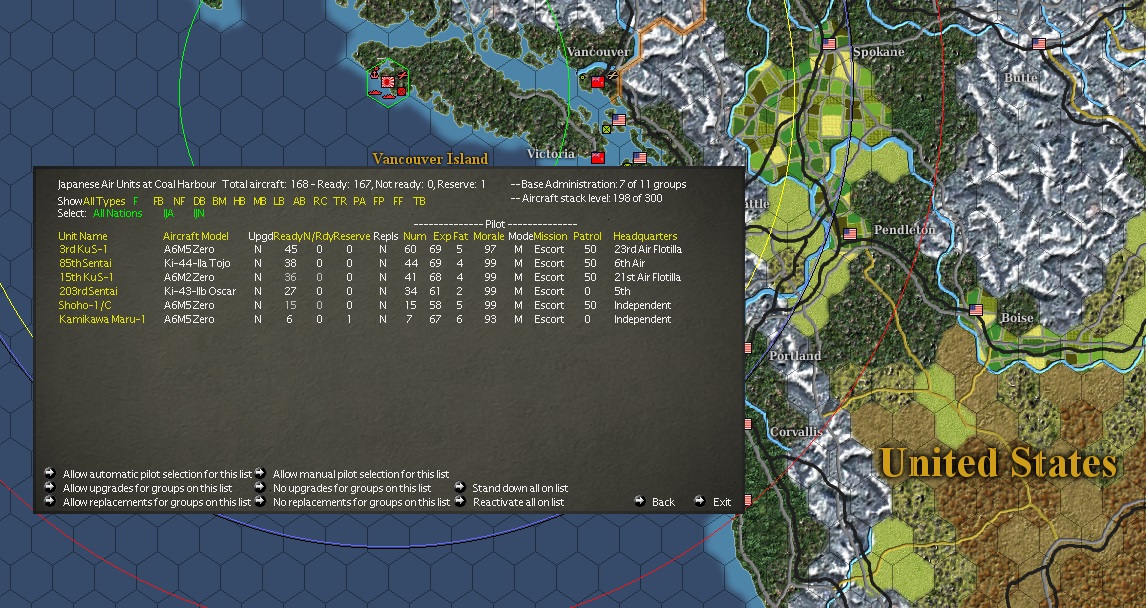Click the arrow icon beside Allow automatic pilot selection
This screenshot has height=608, width=1146.
click(x=50, y=473)
